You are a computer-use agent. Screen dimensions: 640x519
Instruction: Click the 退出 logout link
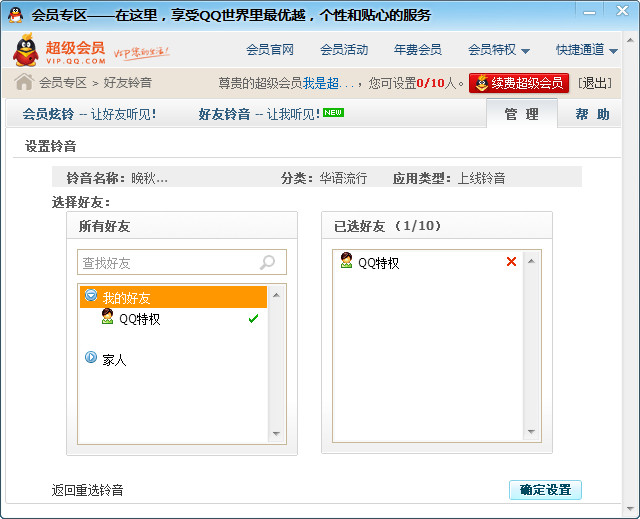click(x=595, y=83)
